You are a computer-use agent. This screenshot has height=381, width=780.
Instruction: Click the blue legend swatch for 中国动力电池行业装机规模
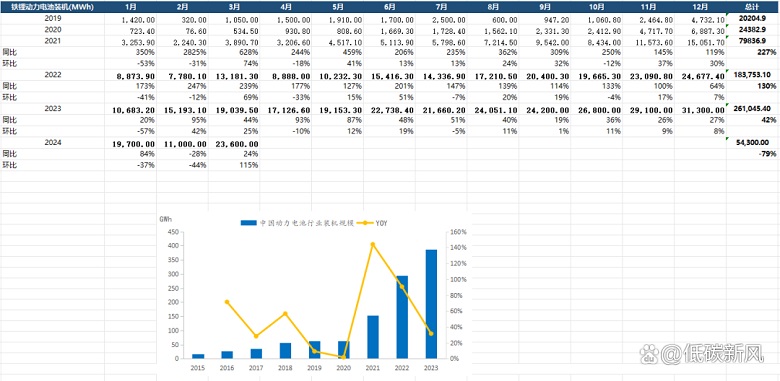pyautogui.click(x=249, y=223)
